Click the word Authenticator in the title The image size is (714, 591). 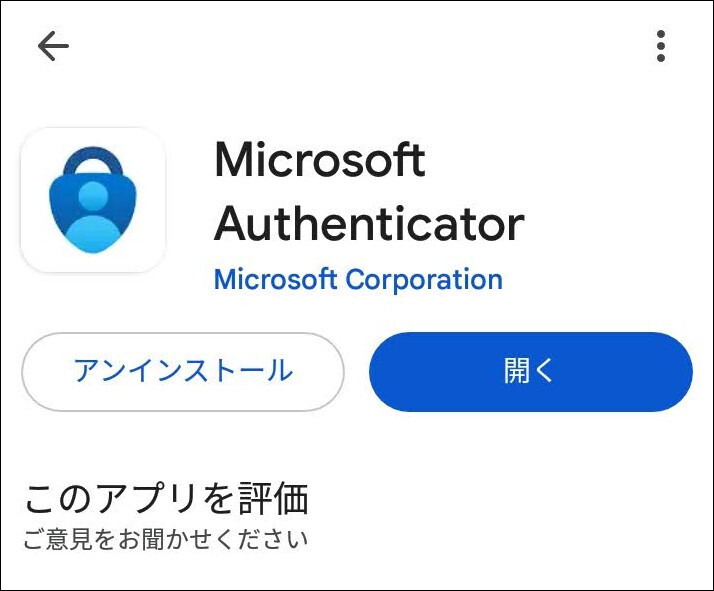(369, 224)
